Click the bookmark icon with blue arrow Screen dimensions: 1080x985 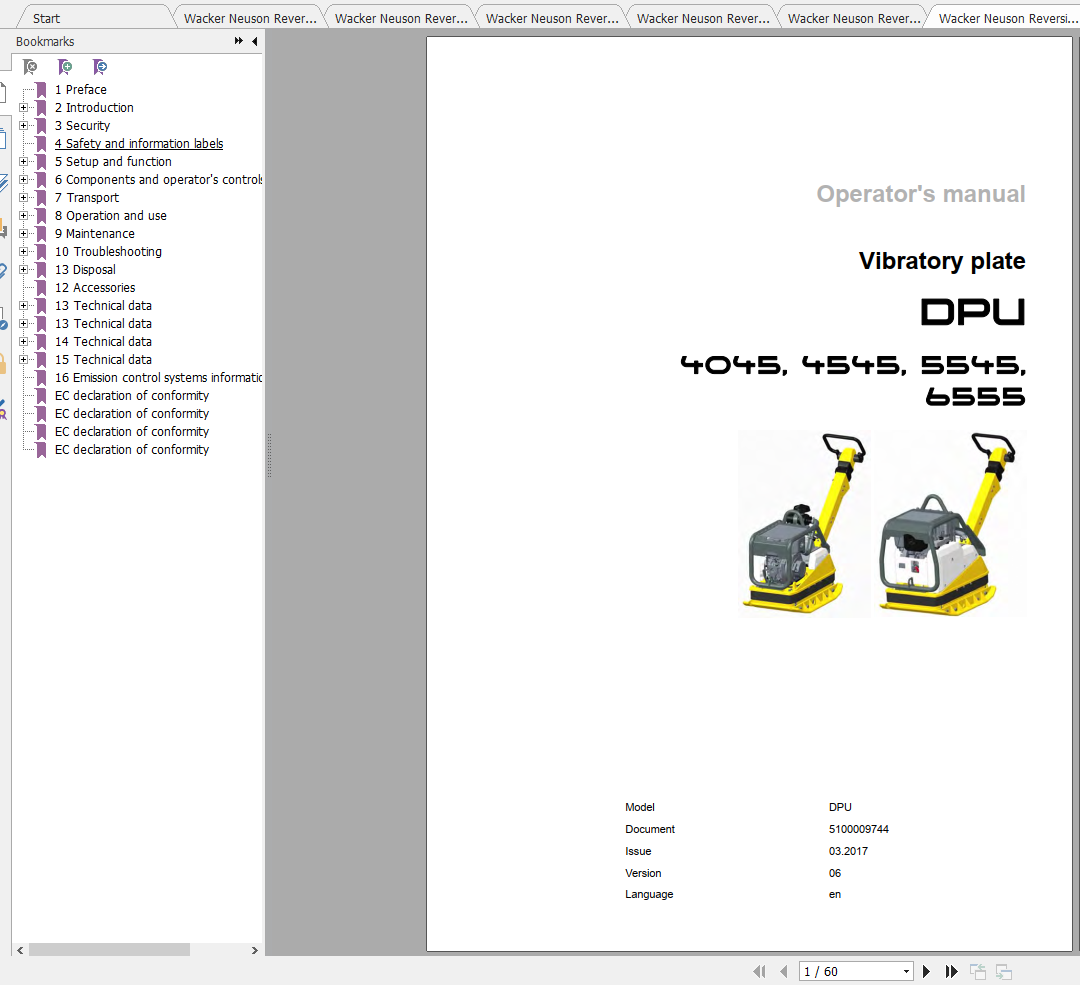[x=100, y=67]
